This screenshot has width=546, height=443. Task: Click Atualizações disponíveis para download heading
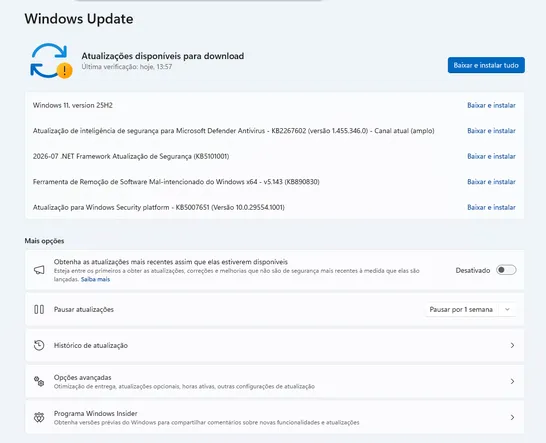[163, 56]
